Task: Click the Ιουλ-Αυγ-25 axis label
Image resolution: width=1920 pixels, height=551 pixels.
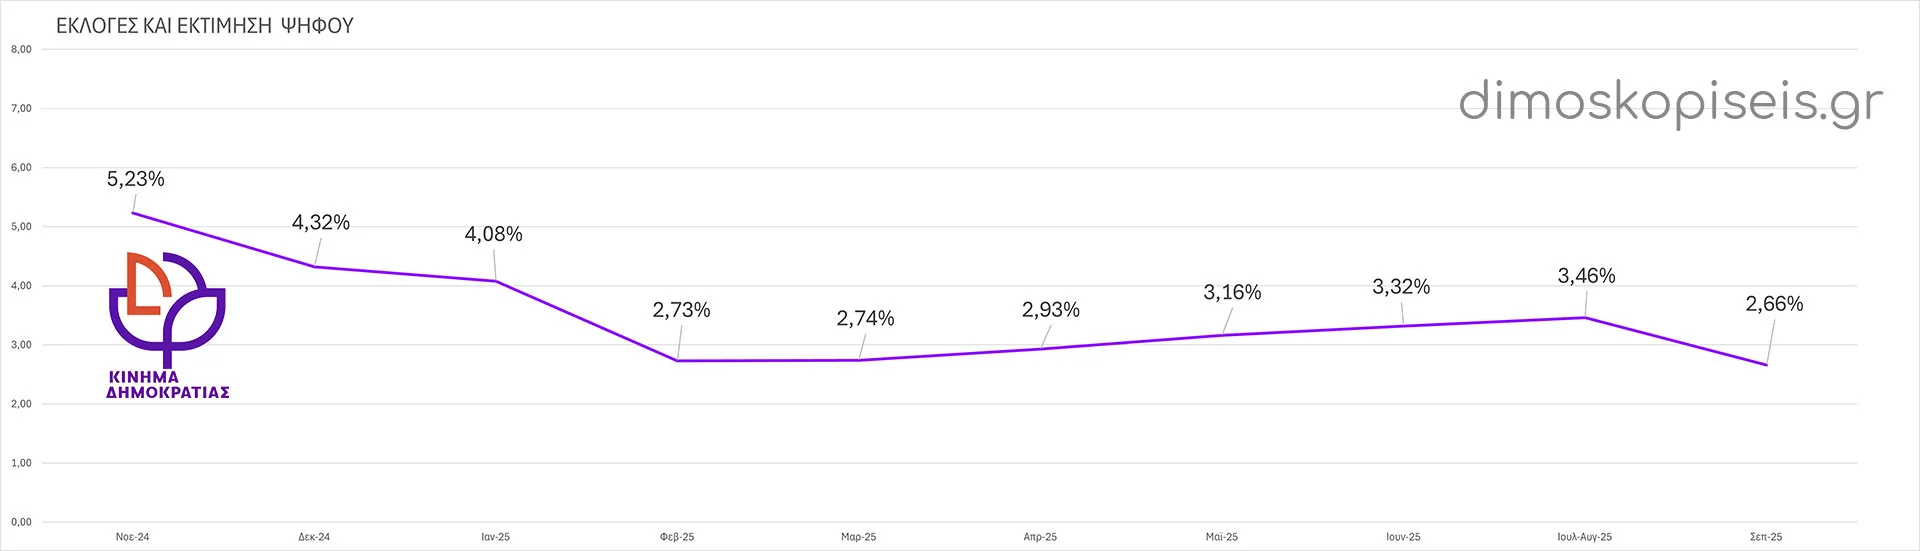Action: point(1584,537)
